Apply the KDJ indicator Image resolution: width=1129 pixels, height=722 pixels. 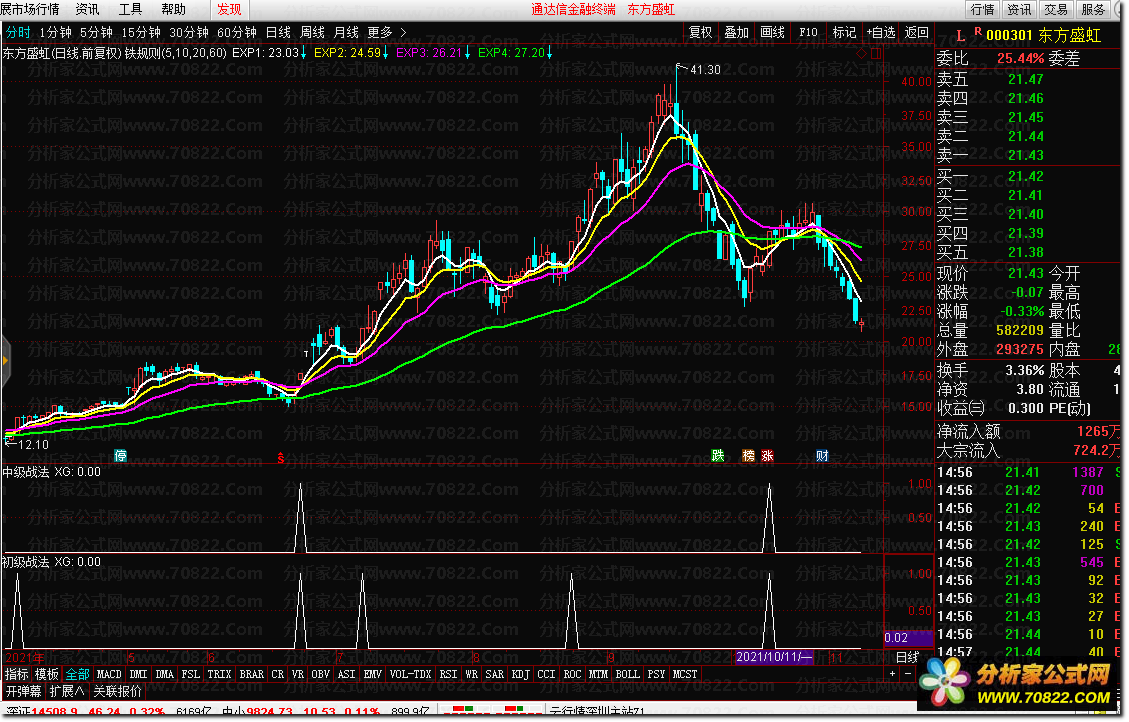[521, 674]
